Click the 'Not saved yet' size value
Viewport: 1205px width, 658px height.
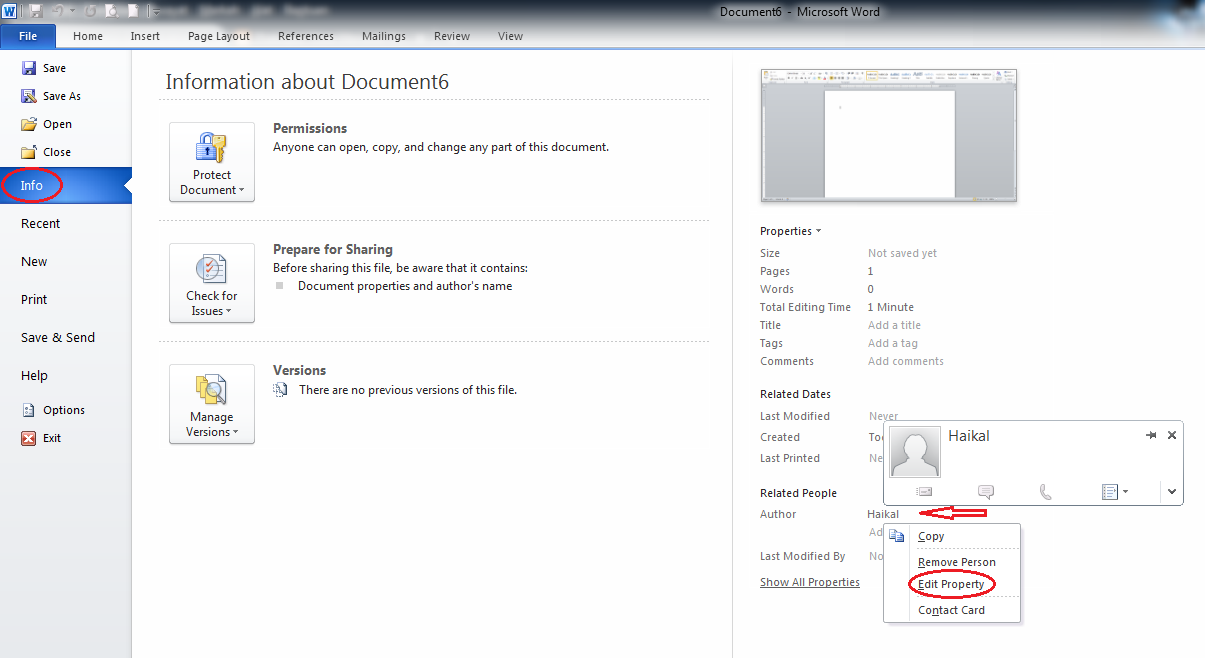click(902, 253)
